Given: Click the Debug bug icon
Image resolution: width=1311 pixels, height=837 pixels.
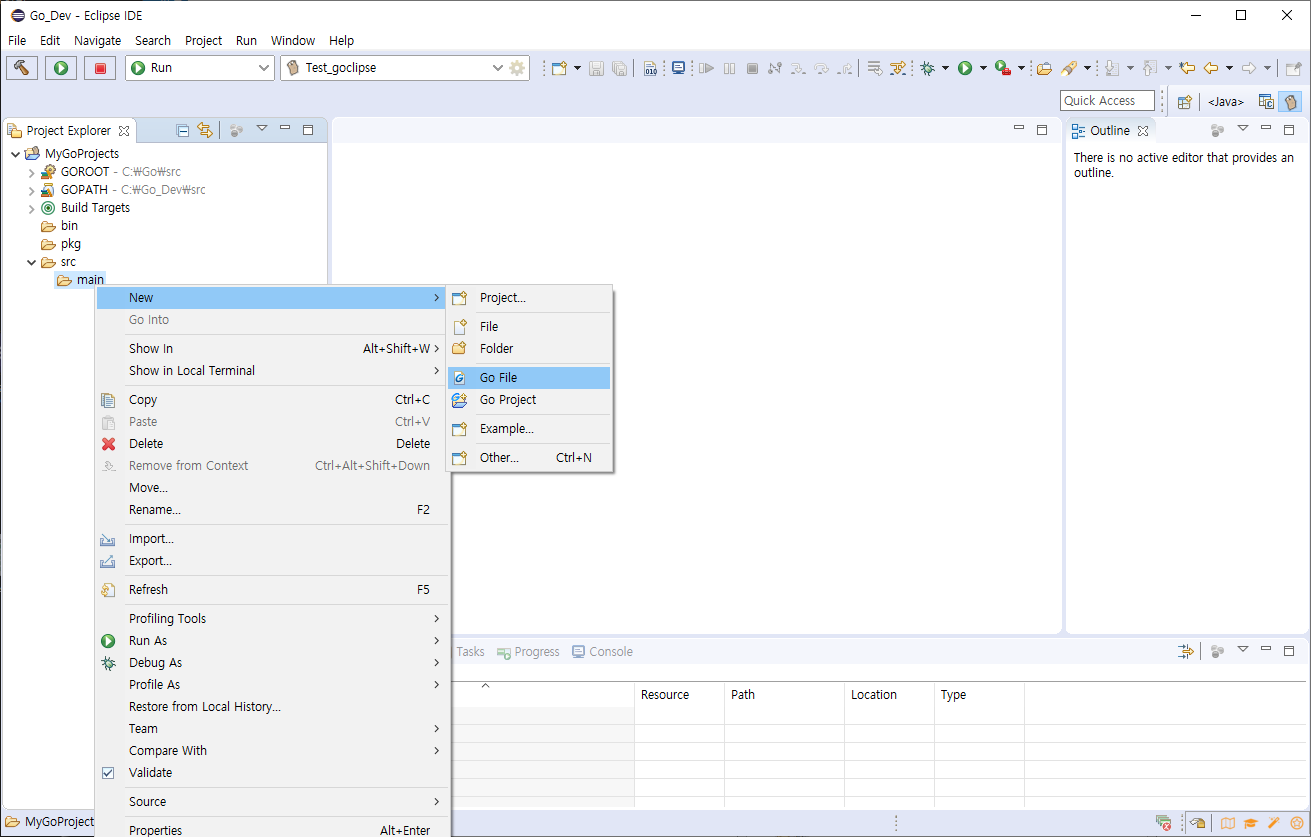Looking at the screenshot, I should click(928, 68).
